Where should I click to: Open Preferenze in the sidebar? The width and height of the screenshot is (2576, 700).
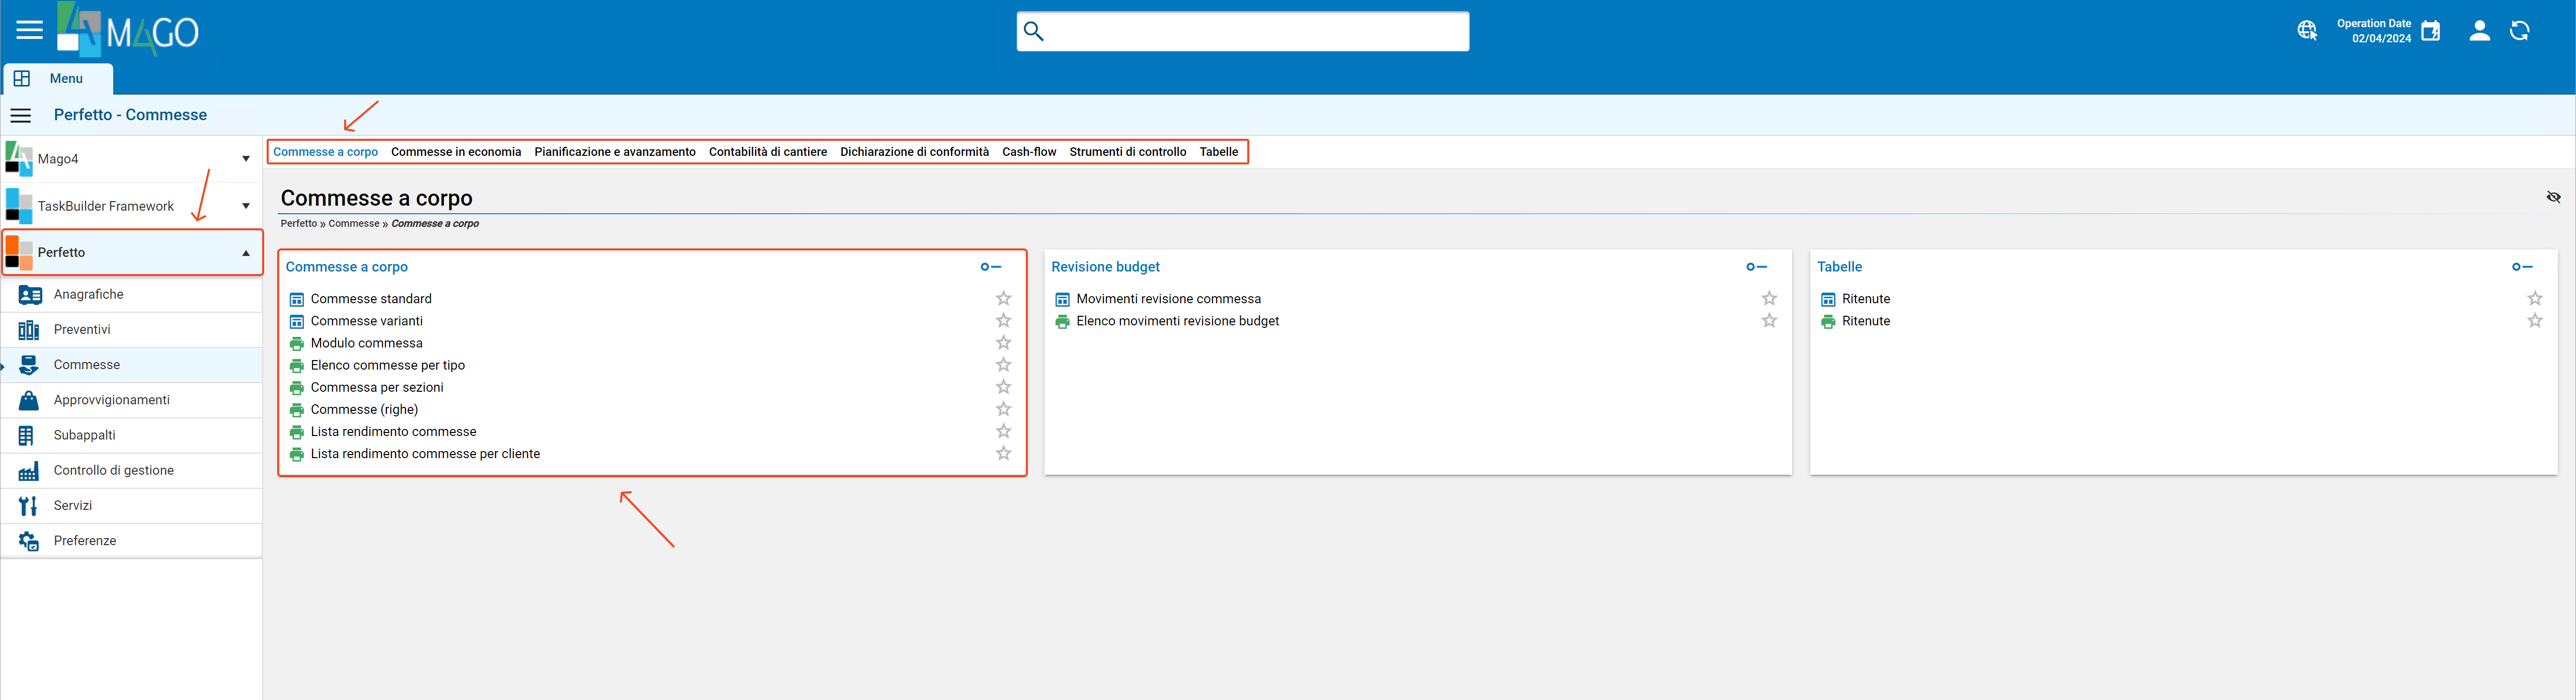(132, 540)
